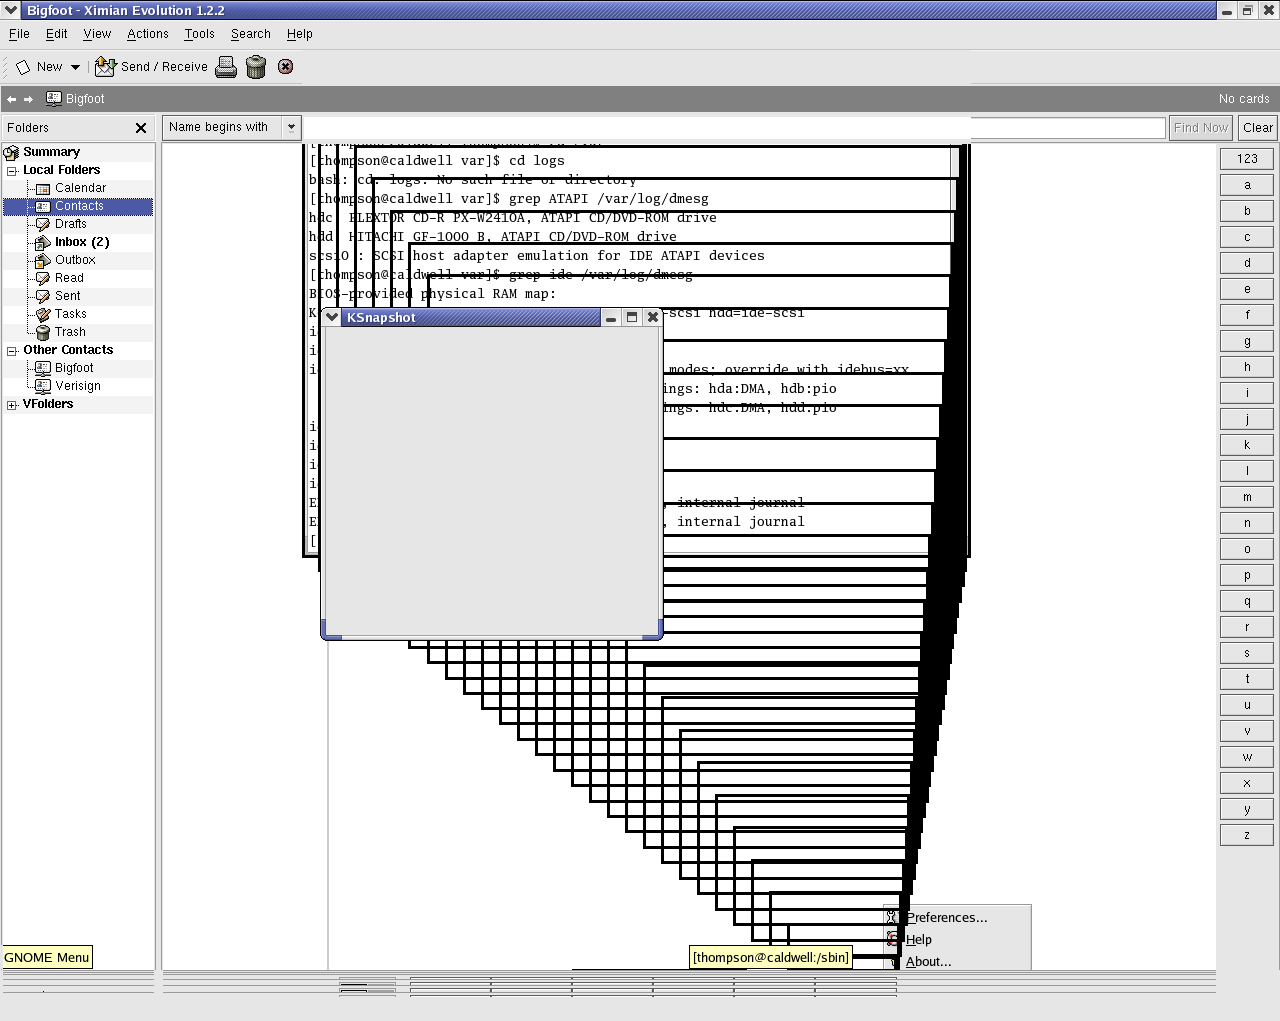This screenshot has height=1021, width=1280.
Task: Open the New button dropdown arrow
Action: 75,67
